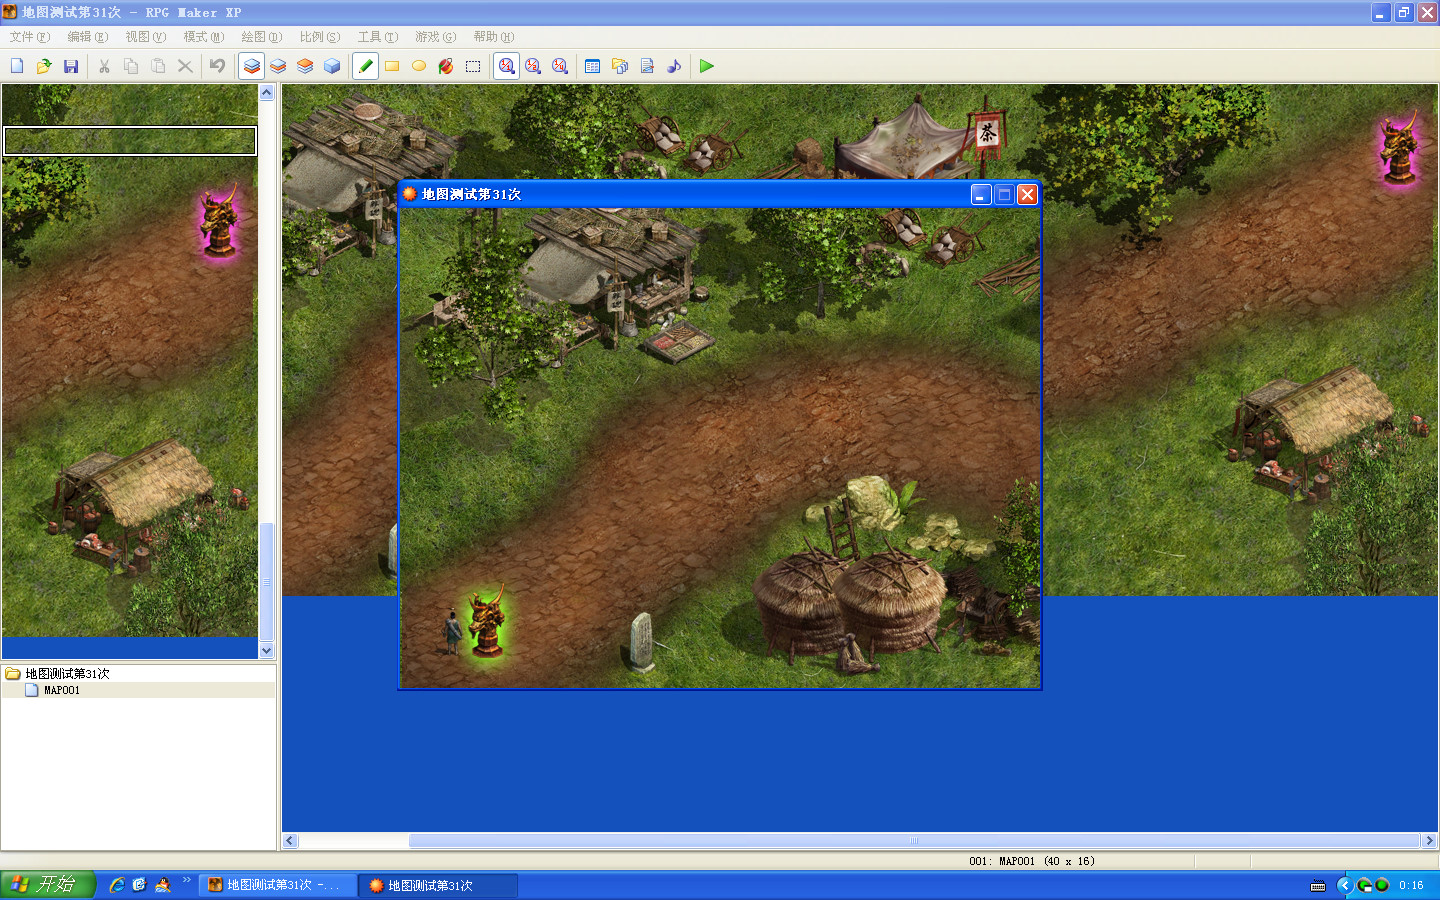Select the Flood Fill bucket tool
1440x900 pixels.
click(x=446, y=66)
